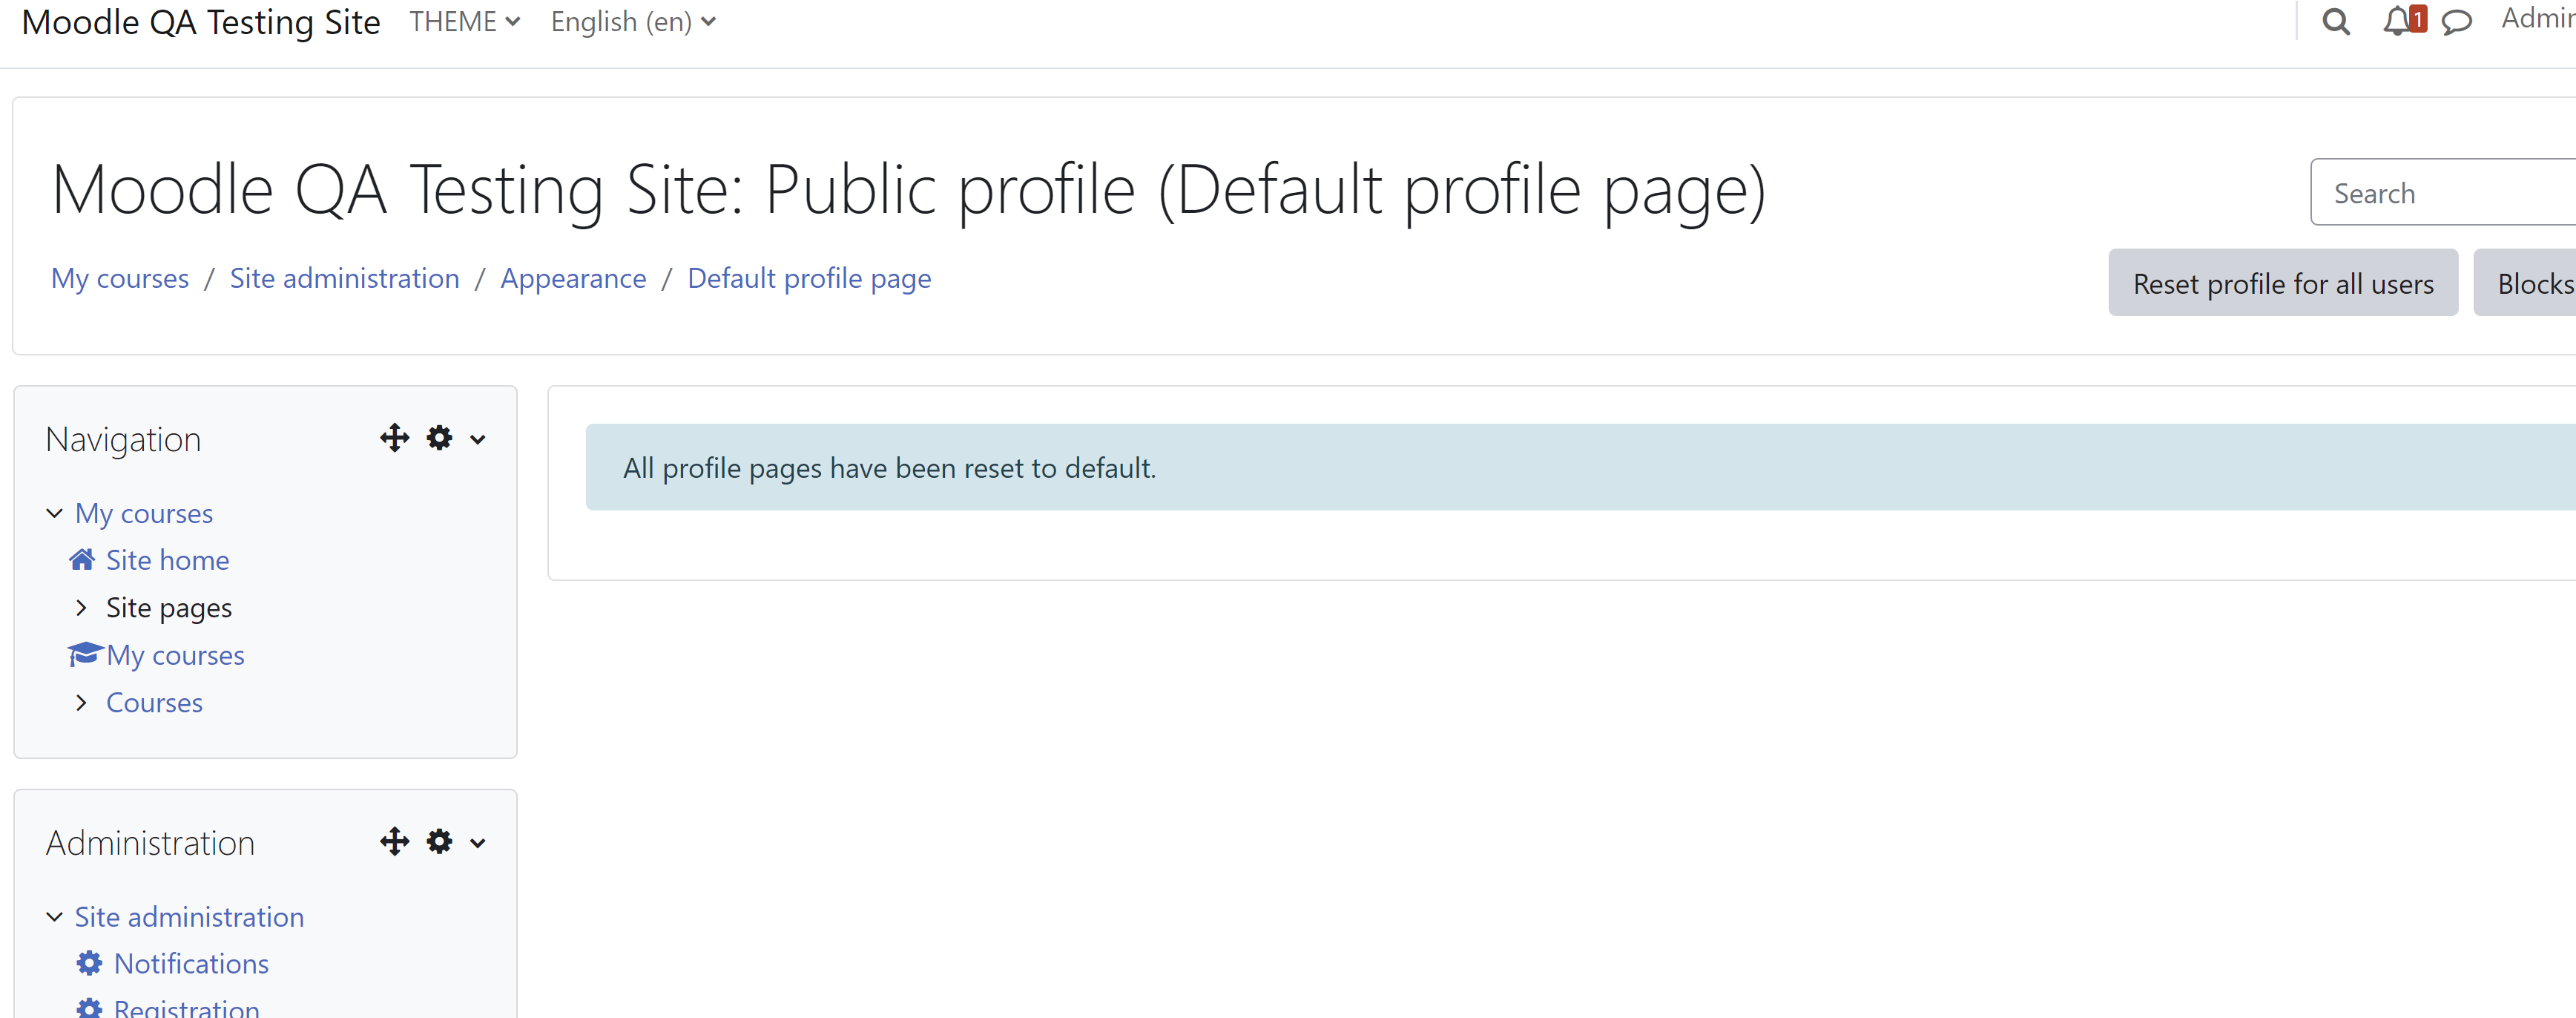2576x1018 pixels.
Task: Click Reset profile for all users button
Action: click(2283, 283)
